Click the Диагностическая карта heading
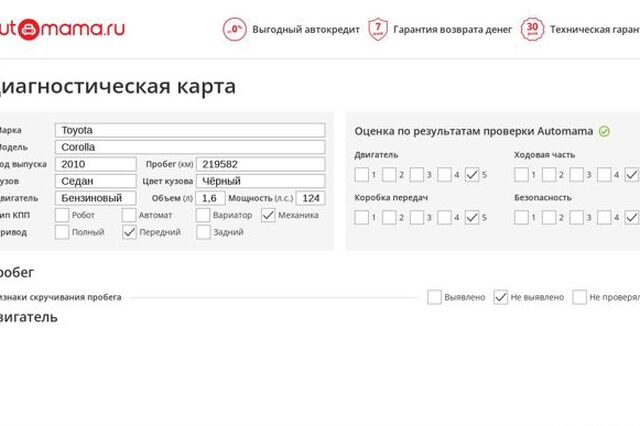This screenshot has height=426, width=640. pyautogui.click(x=118, y=86)
